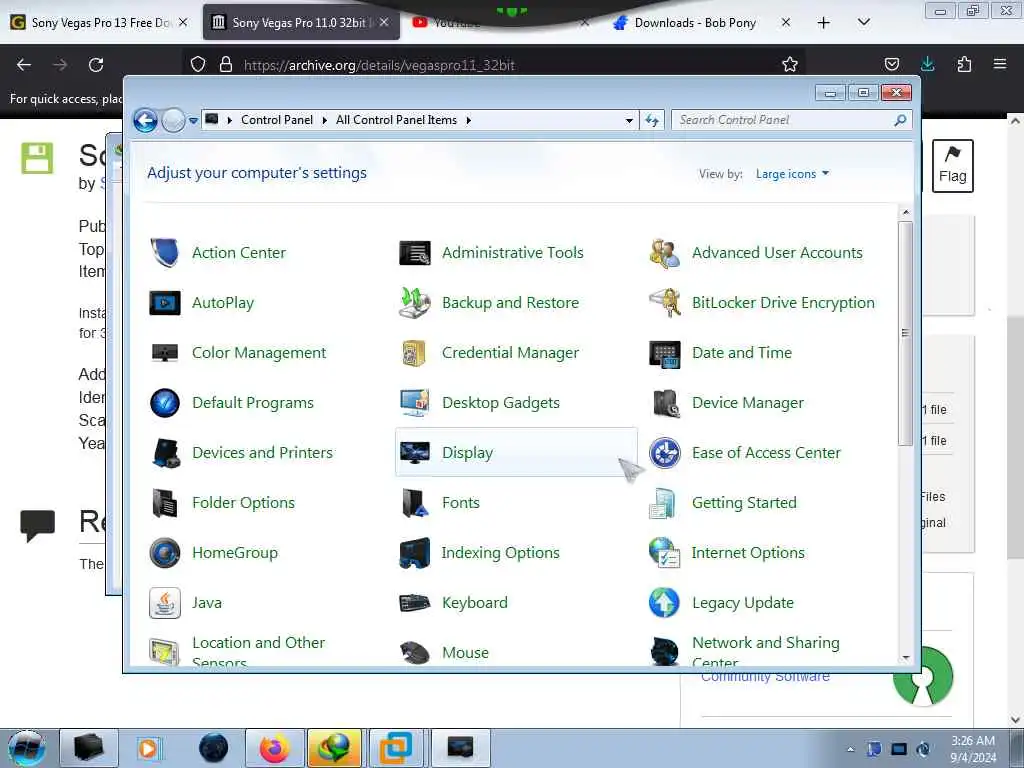The width and height of the screenshot is (1024, 768).
Task: Open the Date and Time icon
Action: point(665,353)
